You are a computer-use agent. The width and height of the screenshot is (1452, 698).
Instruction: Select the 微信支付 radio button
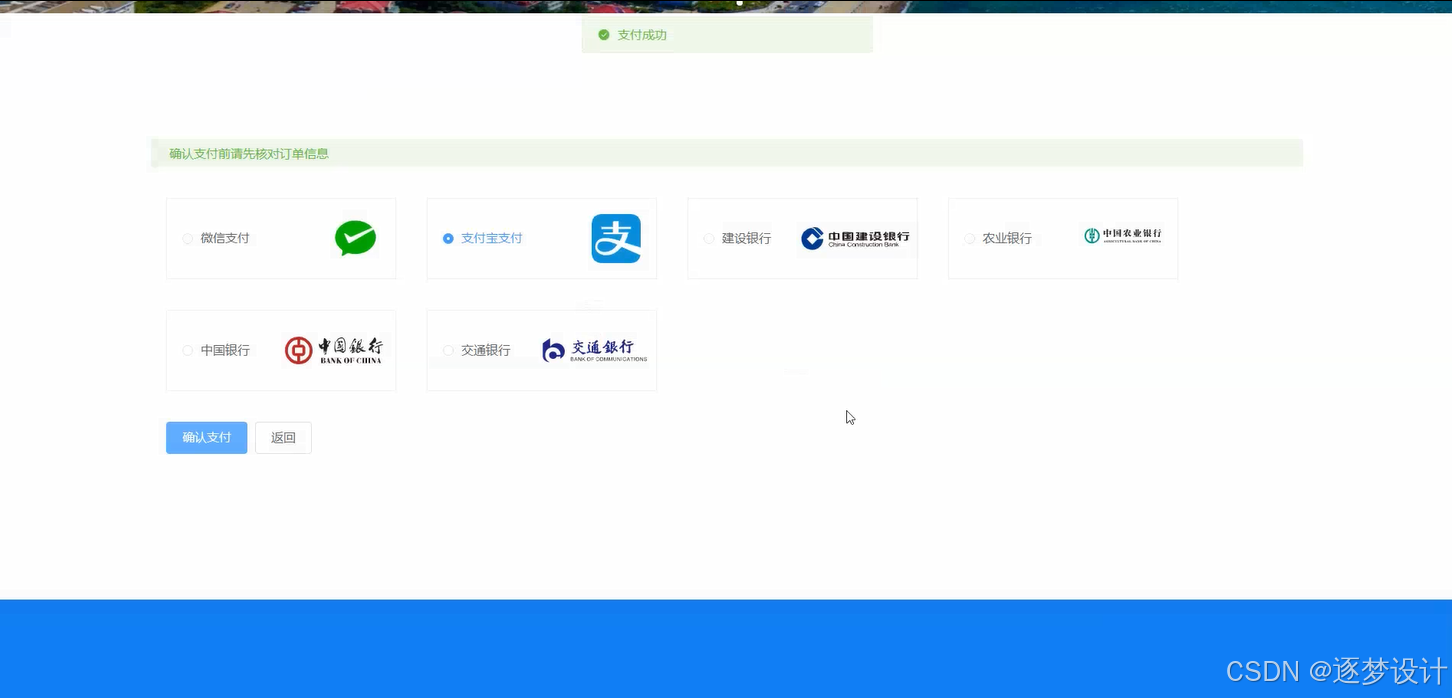(x=187, y=238)
